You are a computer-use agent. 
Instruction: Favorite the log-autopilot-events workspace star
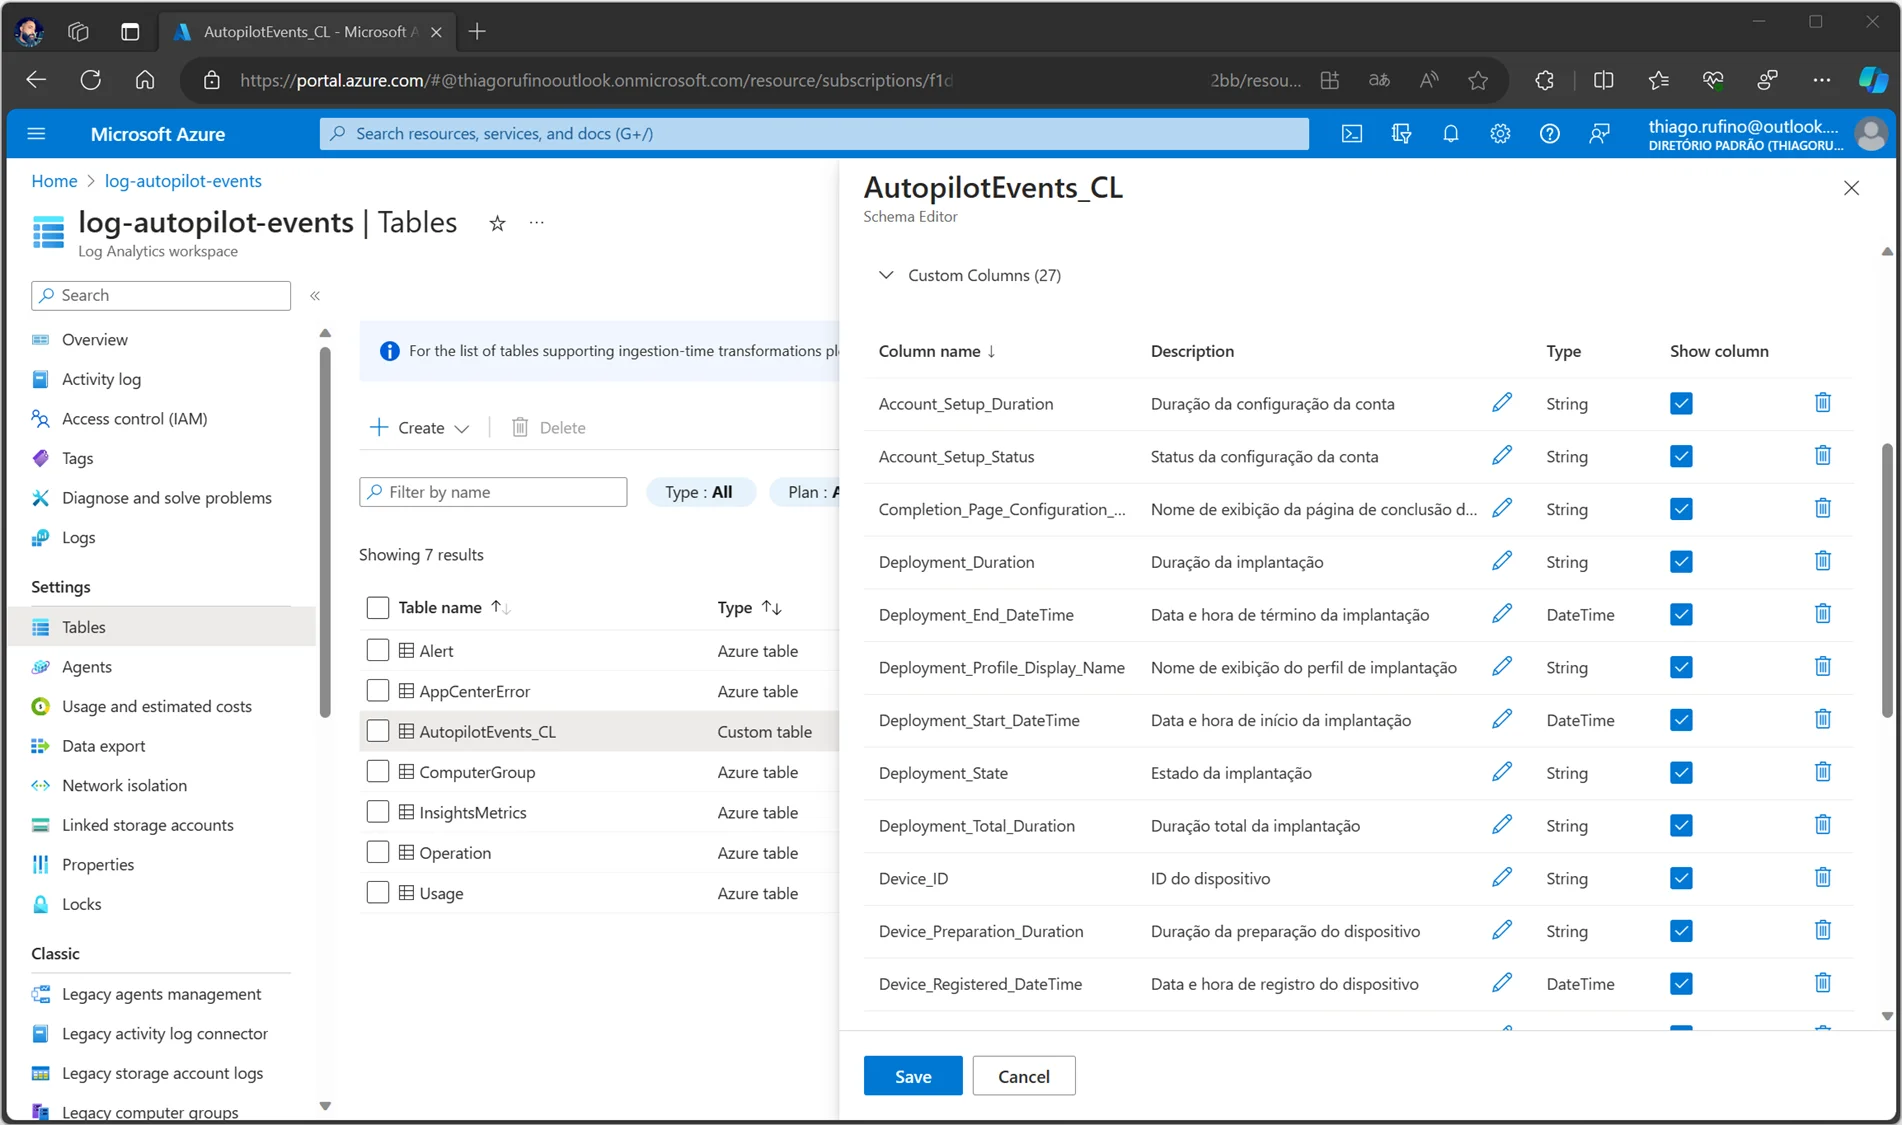pos(497,223)
